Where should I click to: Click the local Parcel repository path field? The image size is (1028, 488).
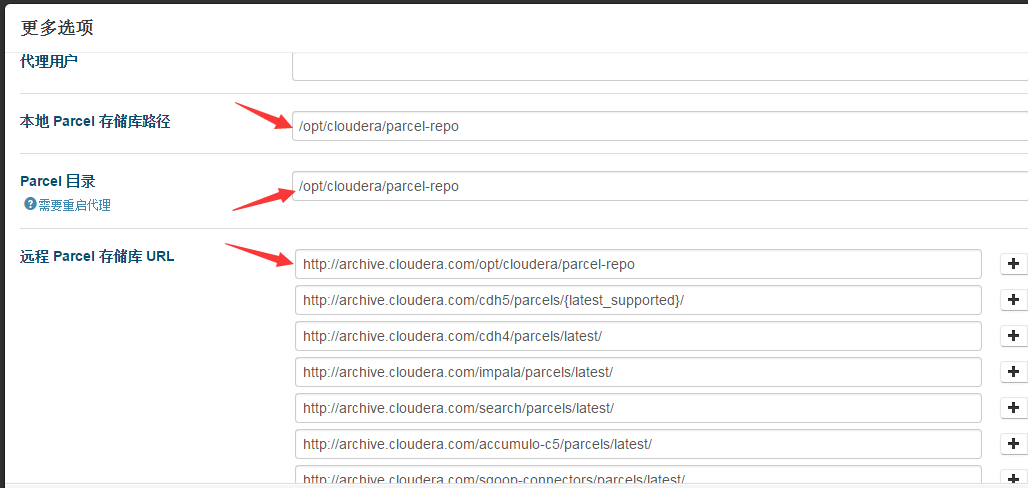point(660,126)
